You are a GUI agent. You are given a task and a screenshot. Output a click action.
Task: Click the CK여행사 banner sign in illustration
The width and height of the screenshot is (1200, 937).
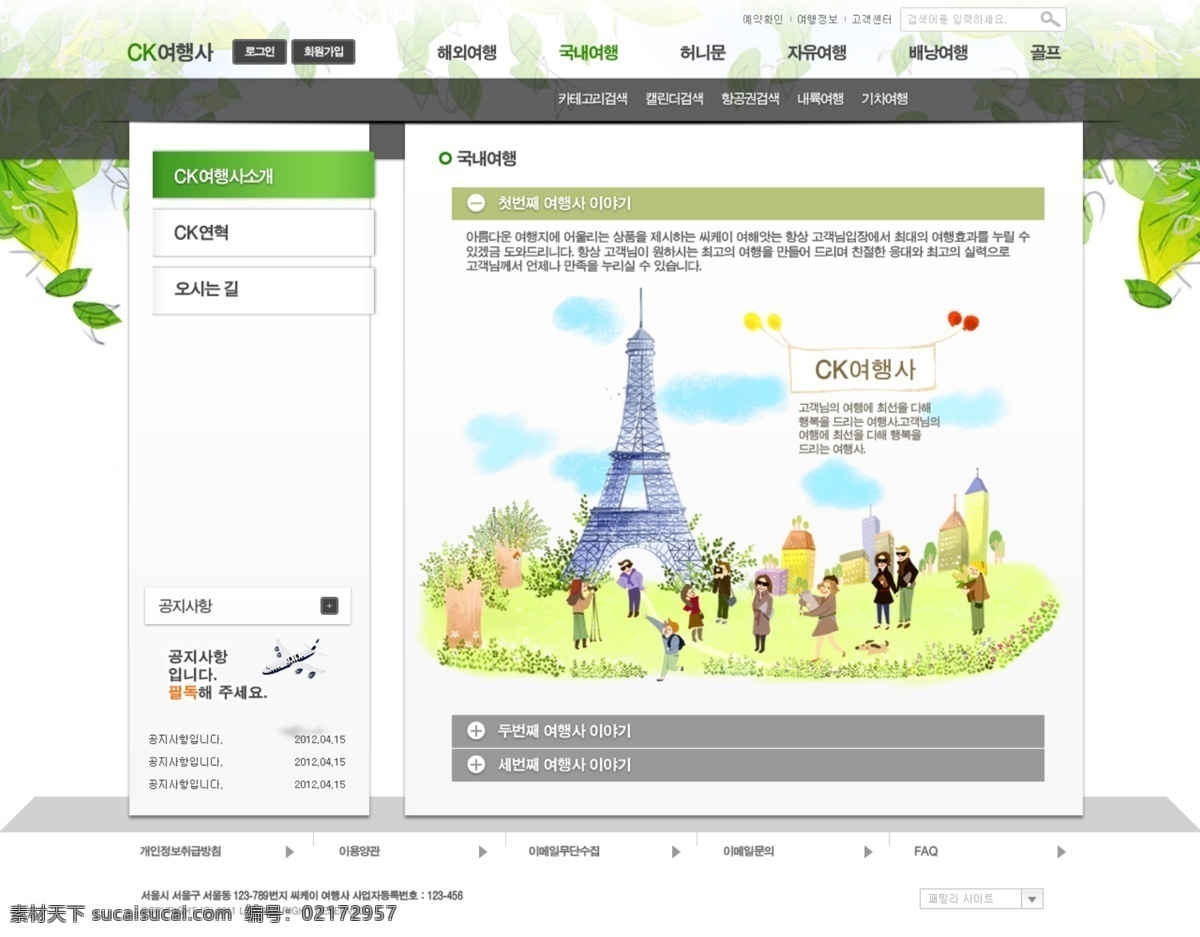pos(864,369)
